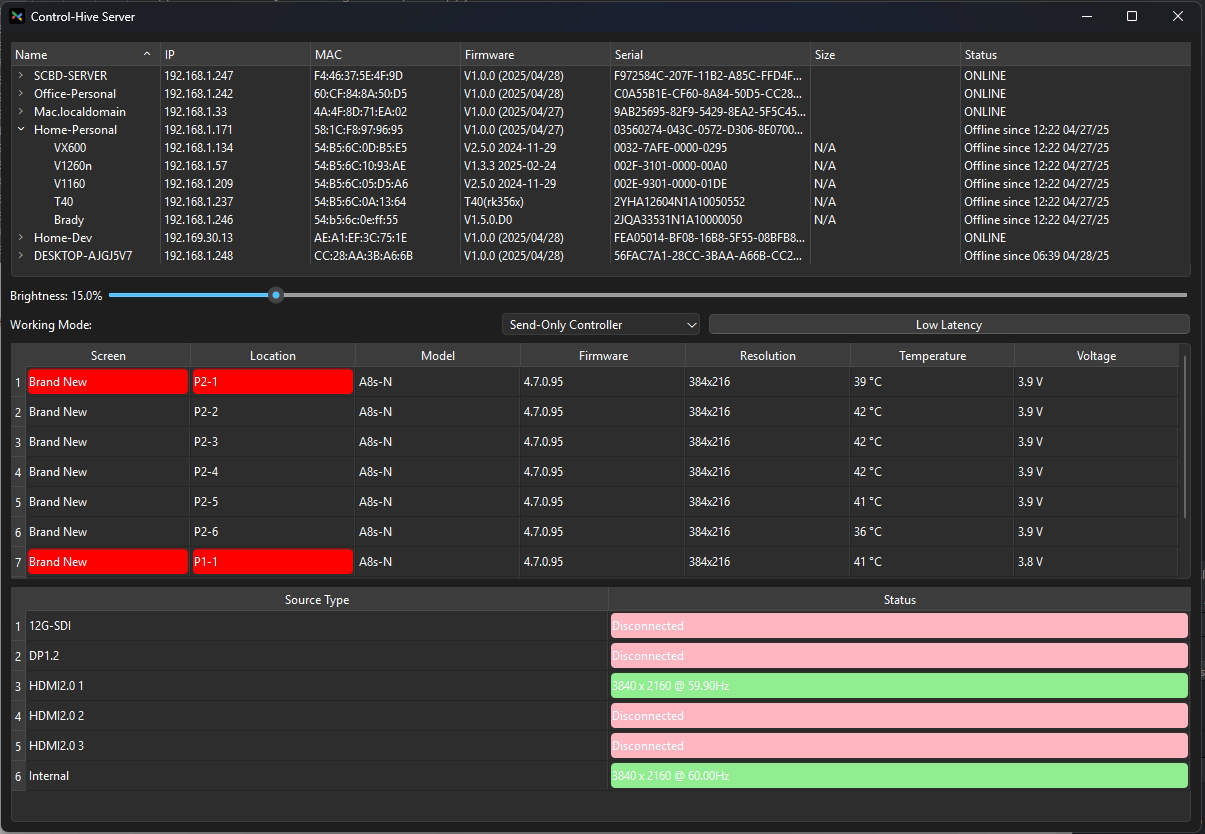
Task: Click the green 3840 x 2160 @ 59.90Hz status
Action: [x=899, y=686]
